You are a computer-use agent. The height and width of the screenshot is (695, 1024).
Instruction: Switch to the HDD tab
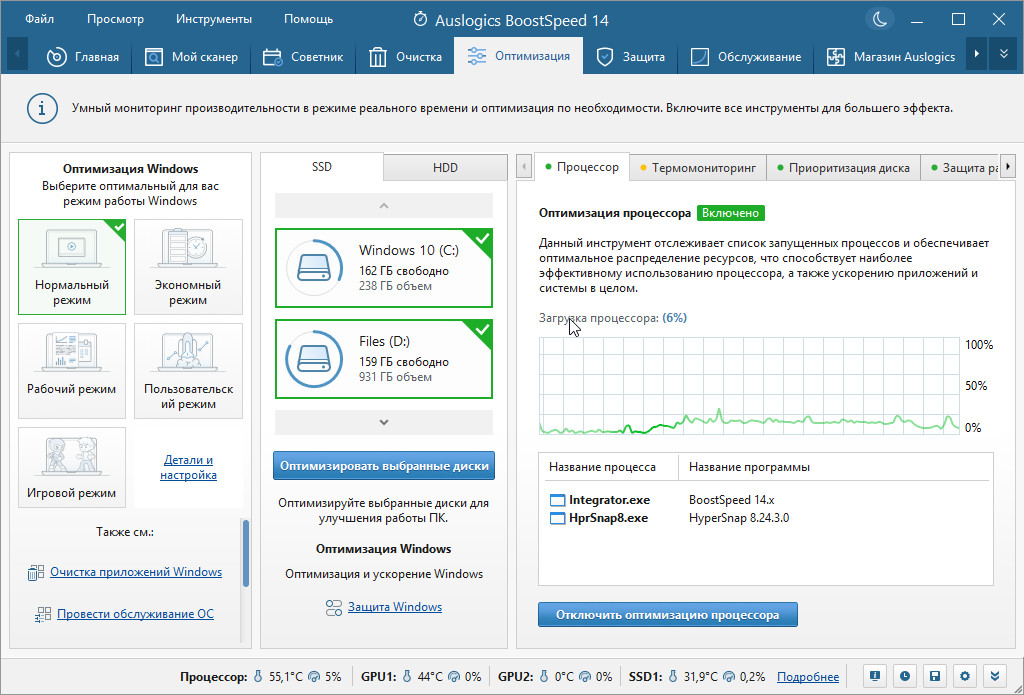445,168
